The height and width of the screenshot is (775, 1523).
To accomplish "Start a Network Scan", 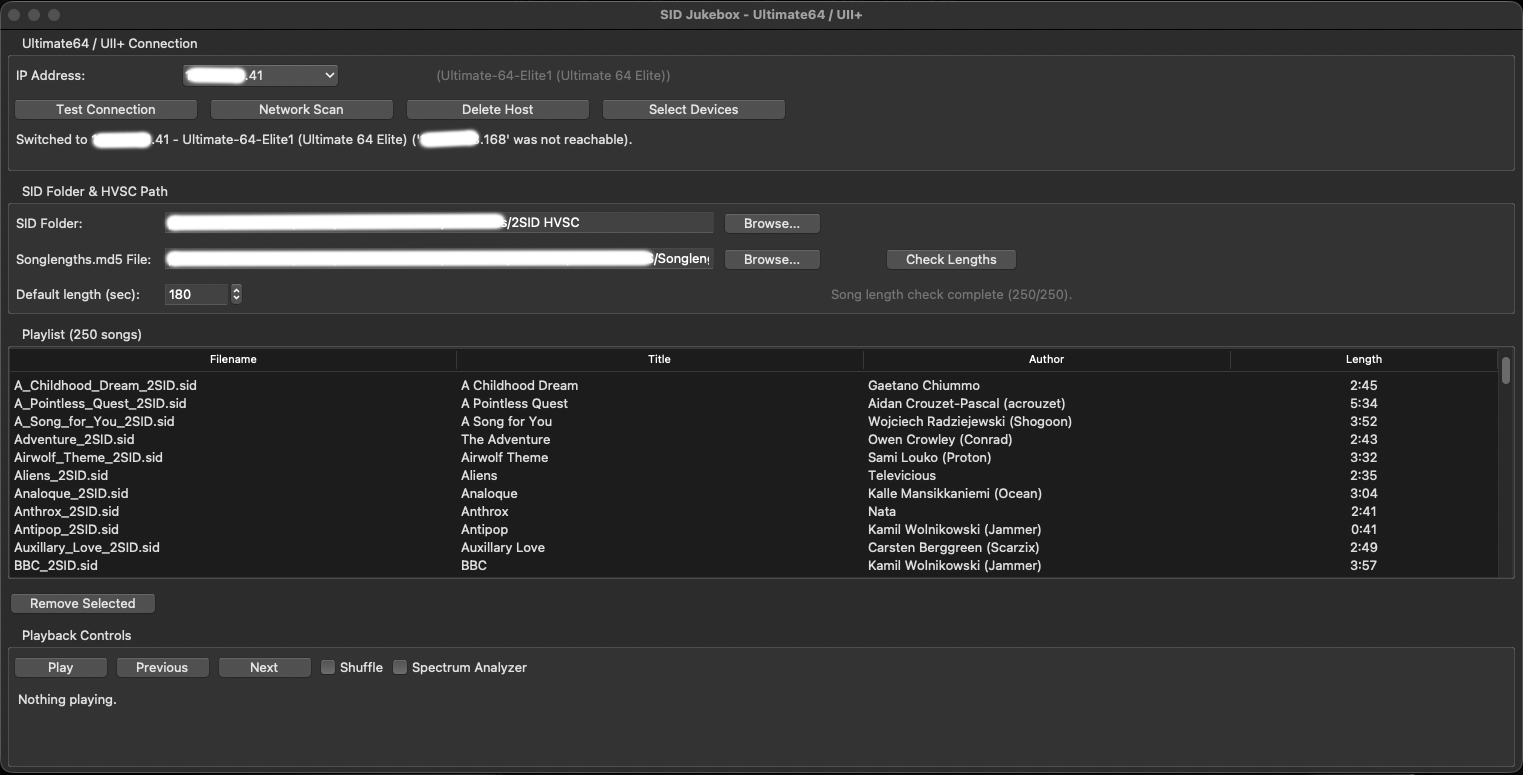I will coord(301,109).
